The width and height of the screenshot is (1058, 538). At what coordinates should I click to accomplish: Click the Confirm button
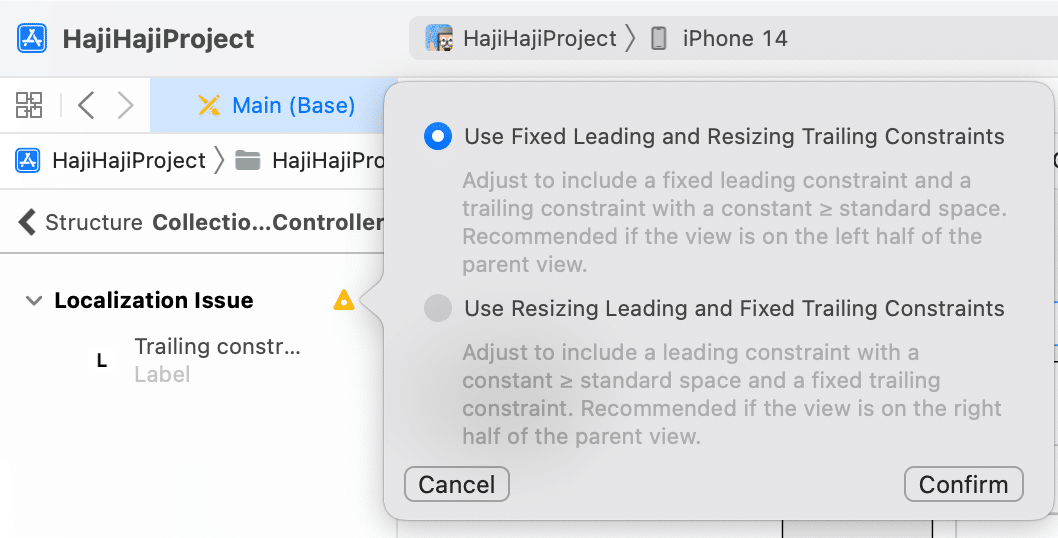click(x=964, y=485)
